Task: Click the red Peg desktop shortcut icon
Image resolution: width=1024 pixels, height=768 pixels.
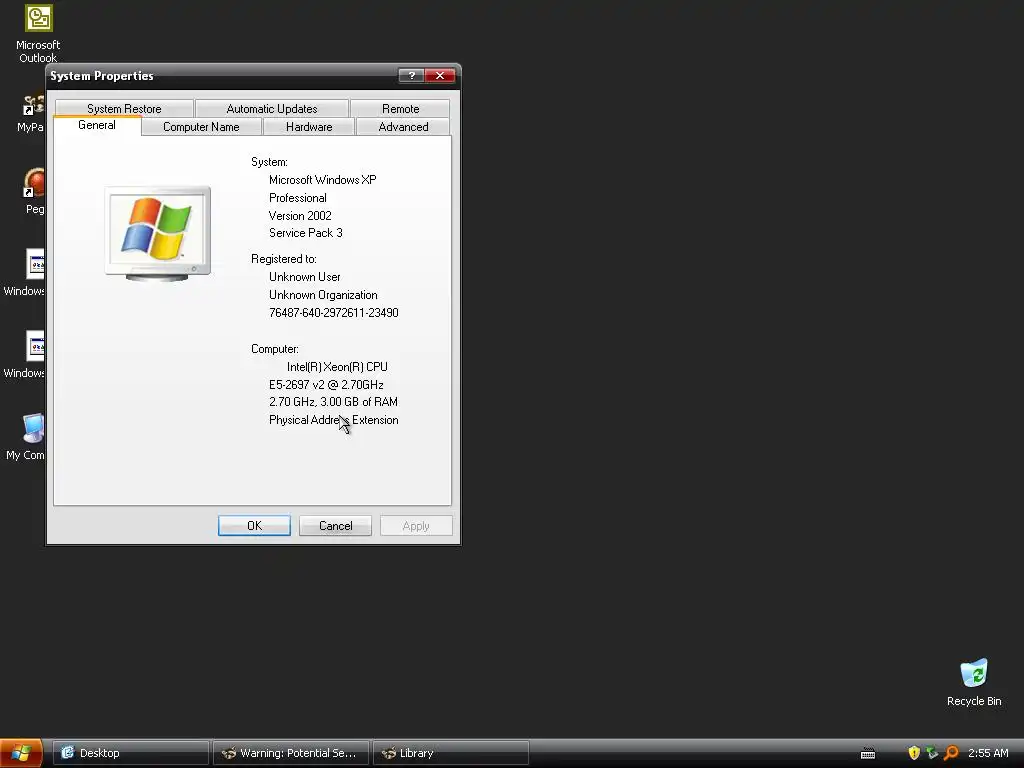Action: tap(34, 191)
